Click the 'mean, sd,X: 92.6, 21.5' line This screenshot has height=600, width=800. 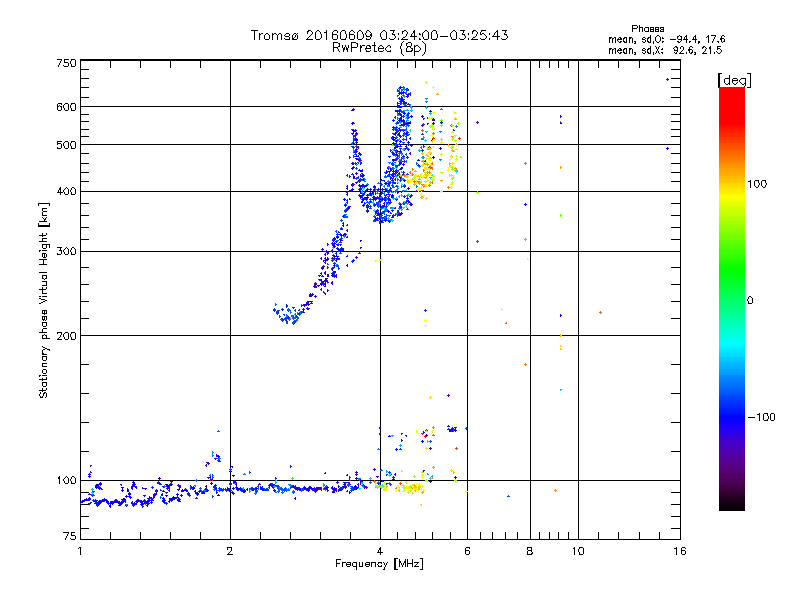[665, 50]
